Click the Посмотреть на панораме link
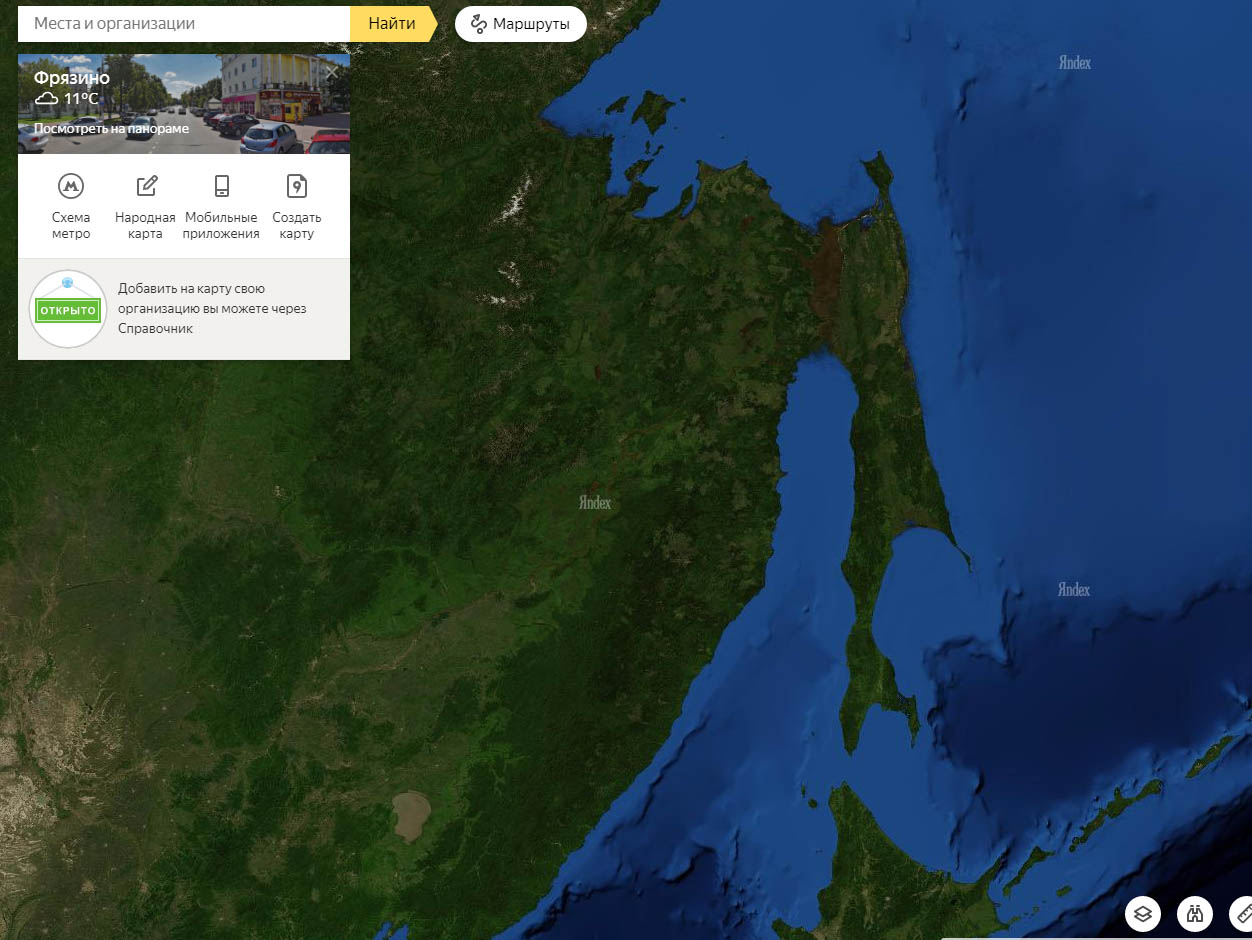The width and height of the screenshot is (1252, 940). click(111, 129)
